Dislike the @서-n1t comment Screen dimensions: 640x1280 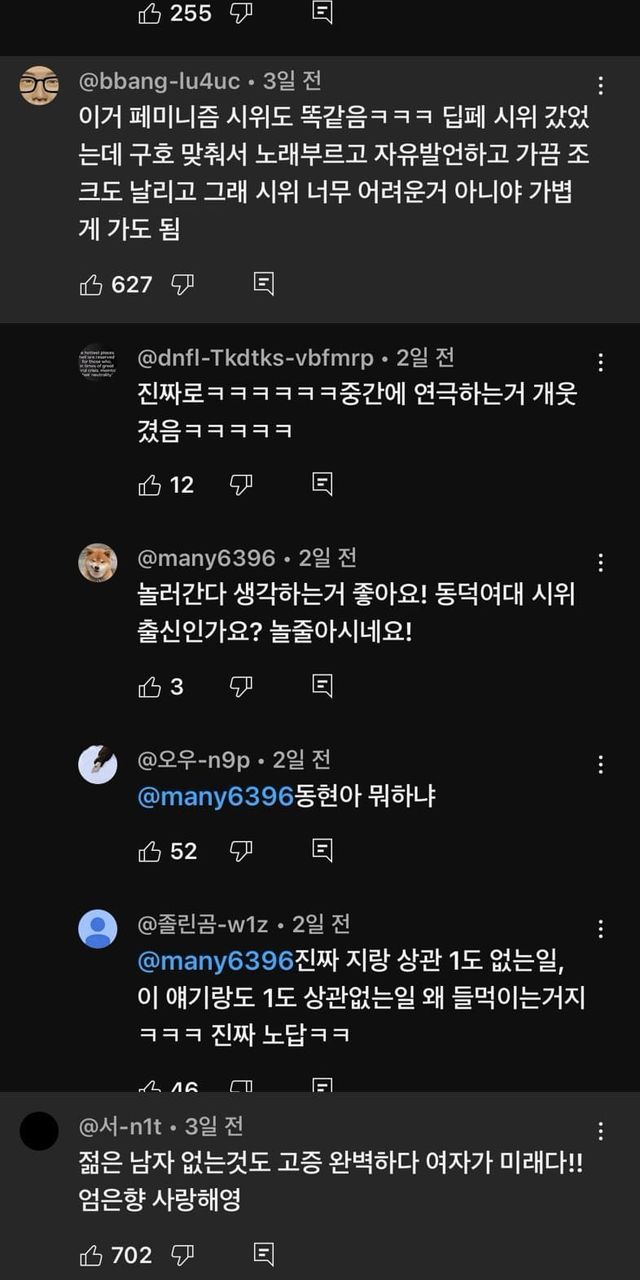click(182, 1254)
